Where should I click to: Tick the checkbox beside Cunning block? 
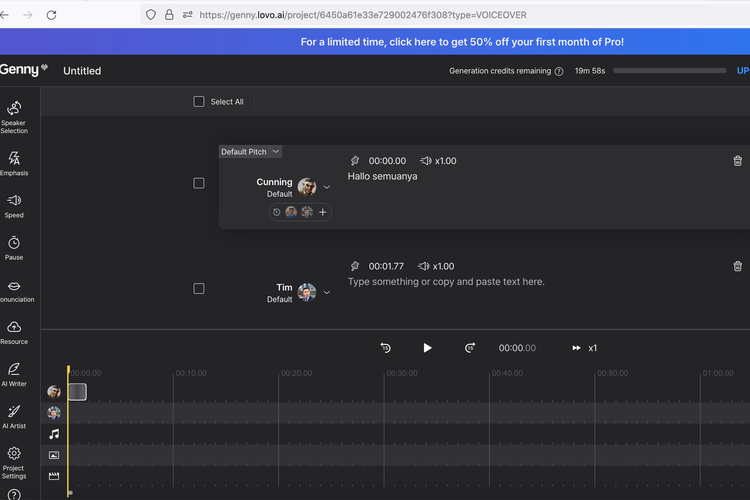coord(199,183)
